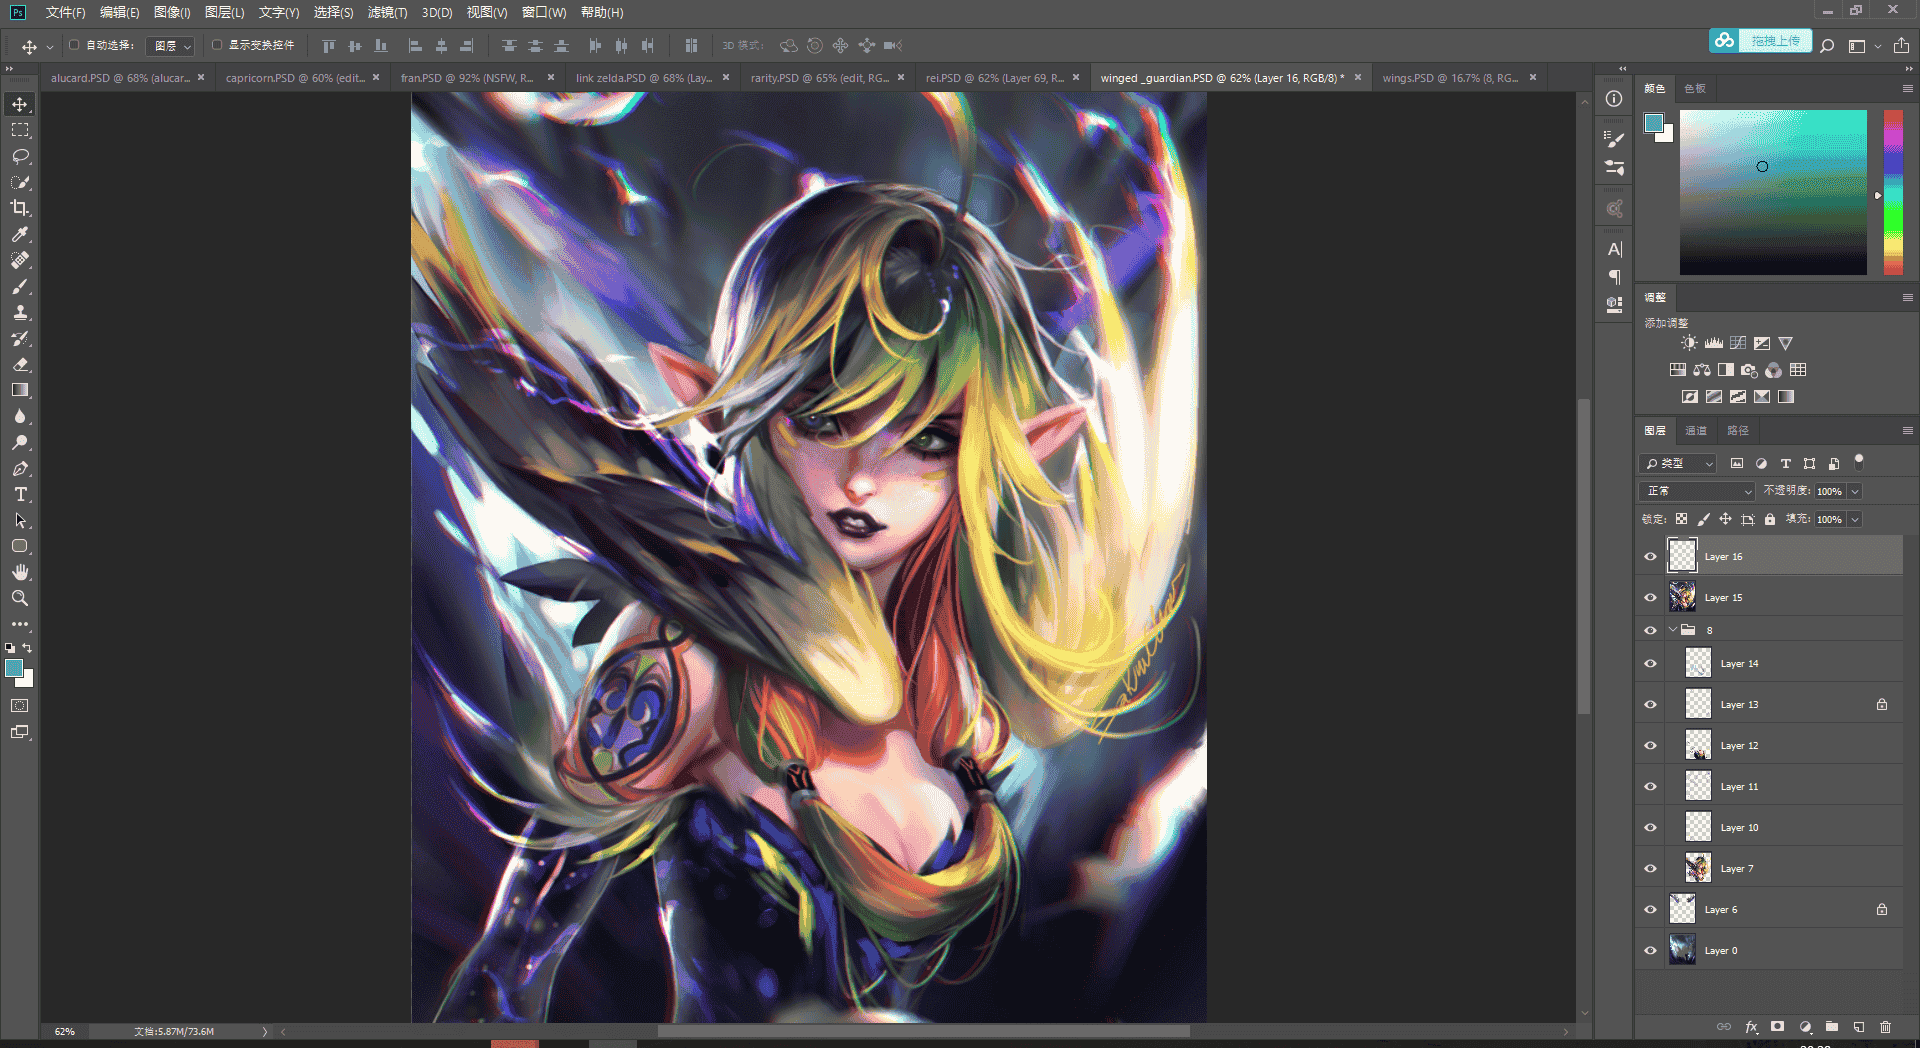Select the Hand tool
The width and height of the screenshot is (1920, 1048).
point(20,572)
